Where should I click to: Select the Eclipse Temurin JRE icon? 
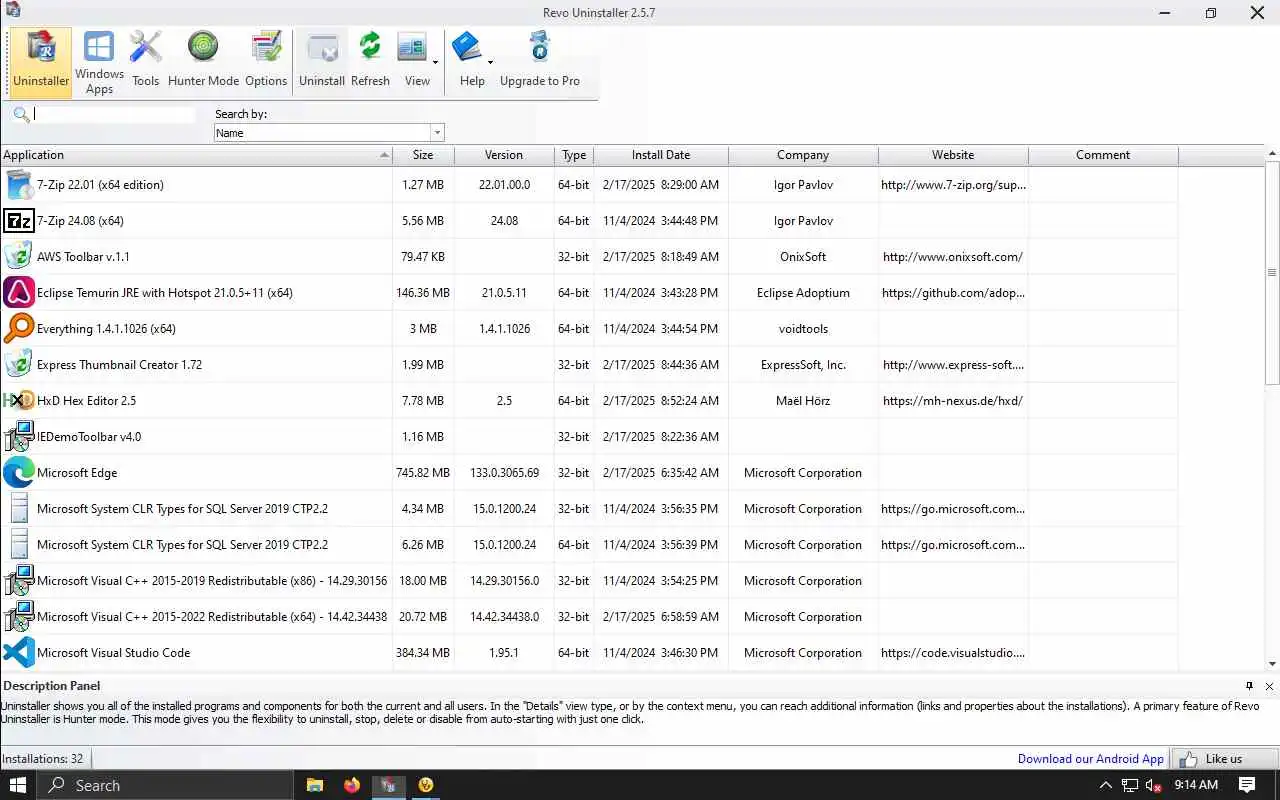[19, 293]
